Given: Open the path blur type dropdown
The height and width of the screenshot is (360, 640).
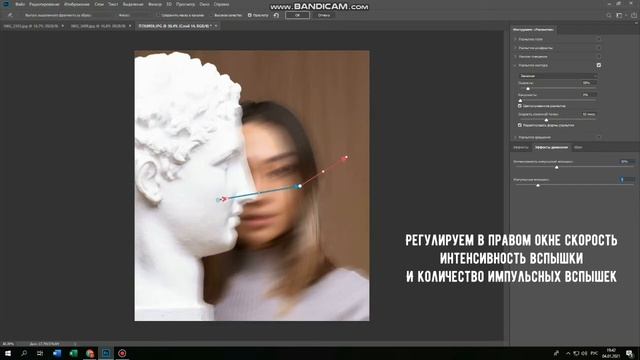Looking at the screenshot, I should (558, 76).
